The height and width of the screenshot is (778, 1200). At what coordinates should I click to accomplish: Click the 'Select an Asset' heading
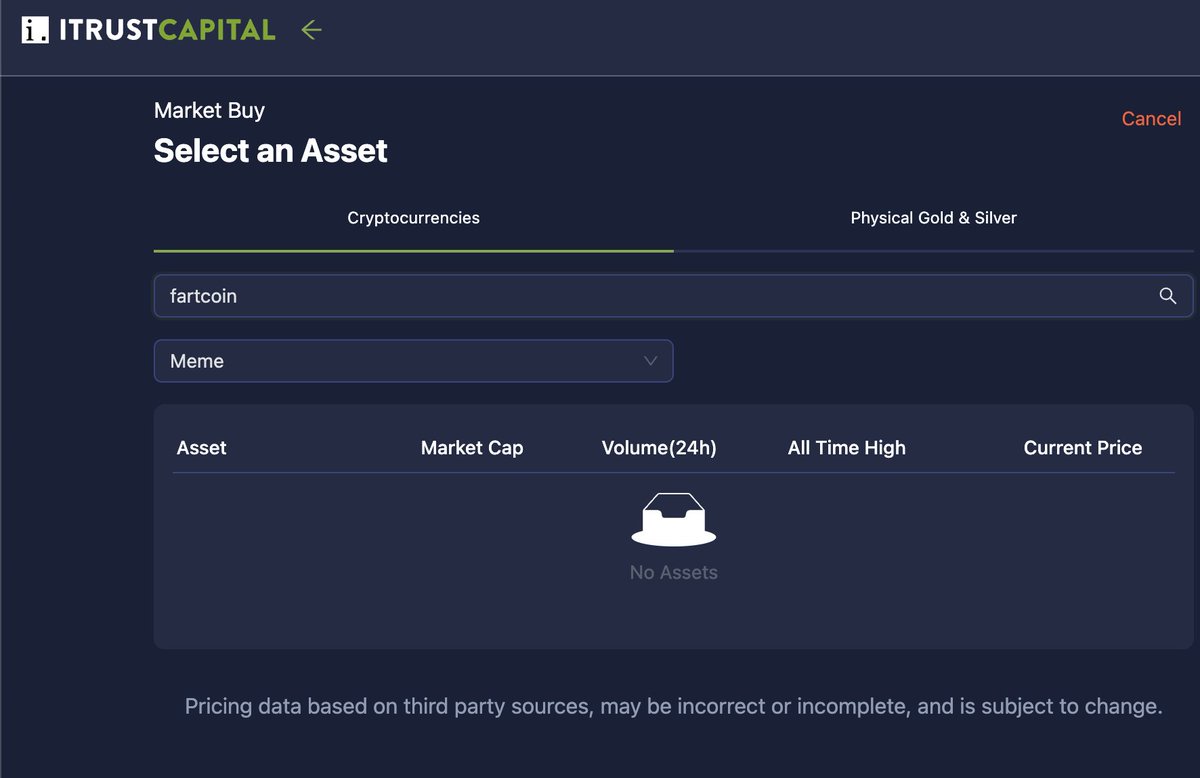tap(271, 151)
